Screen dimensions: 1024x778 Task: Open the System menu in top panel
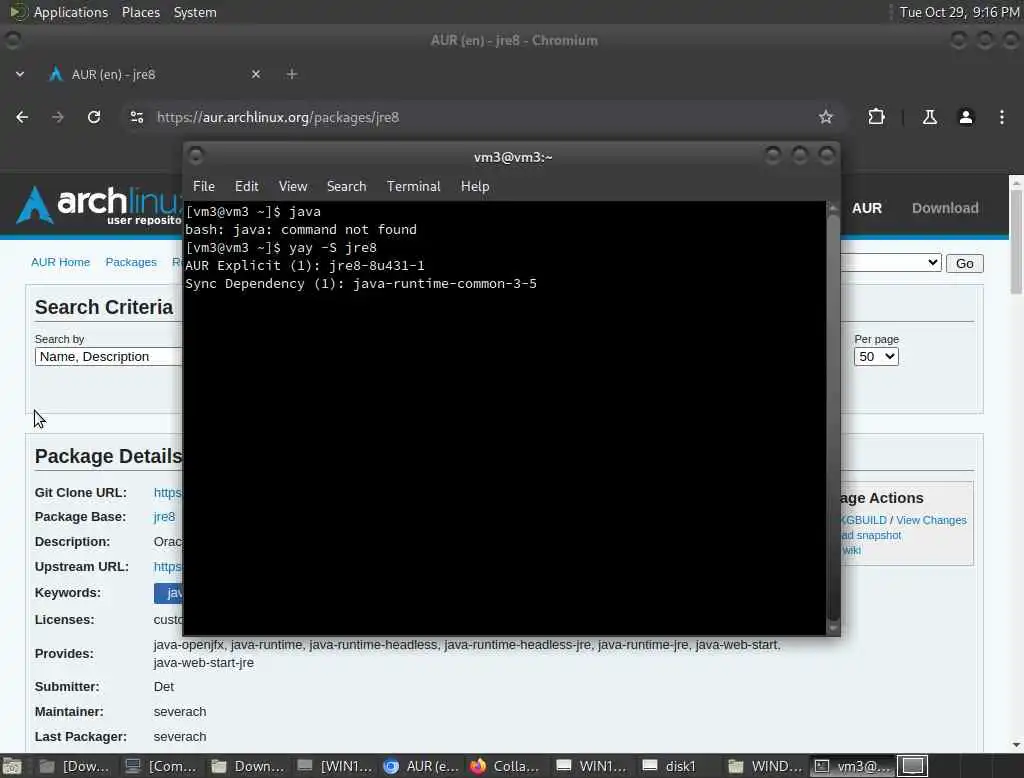pos(195,12)
